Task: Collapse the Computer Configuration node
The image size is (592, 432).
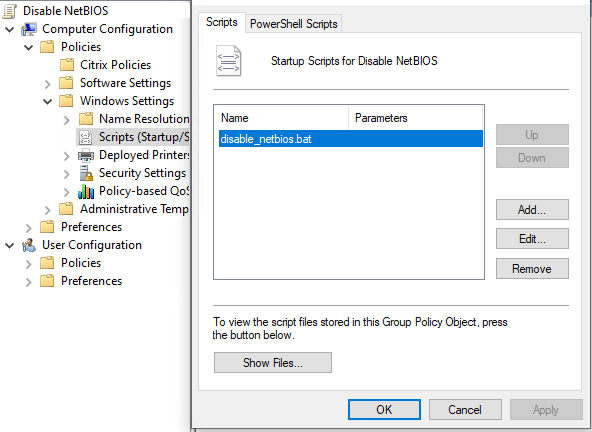Action: 10,29
